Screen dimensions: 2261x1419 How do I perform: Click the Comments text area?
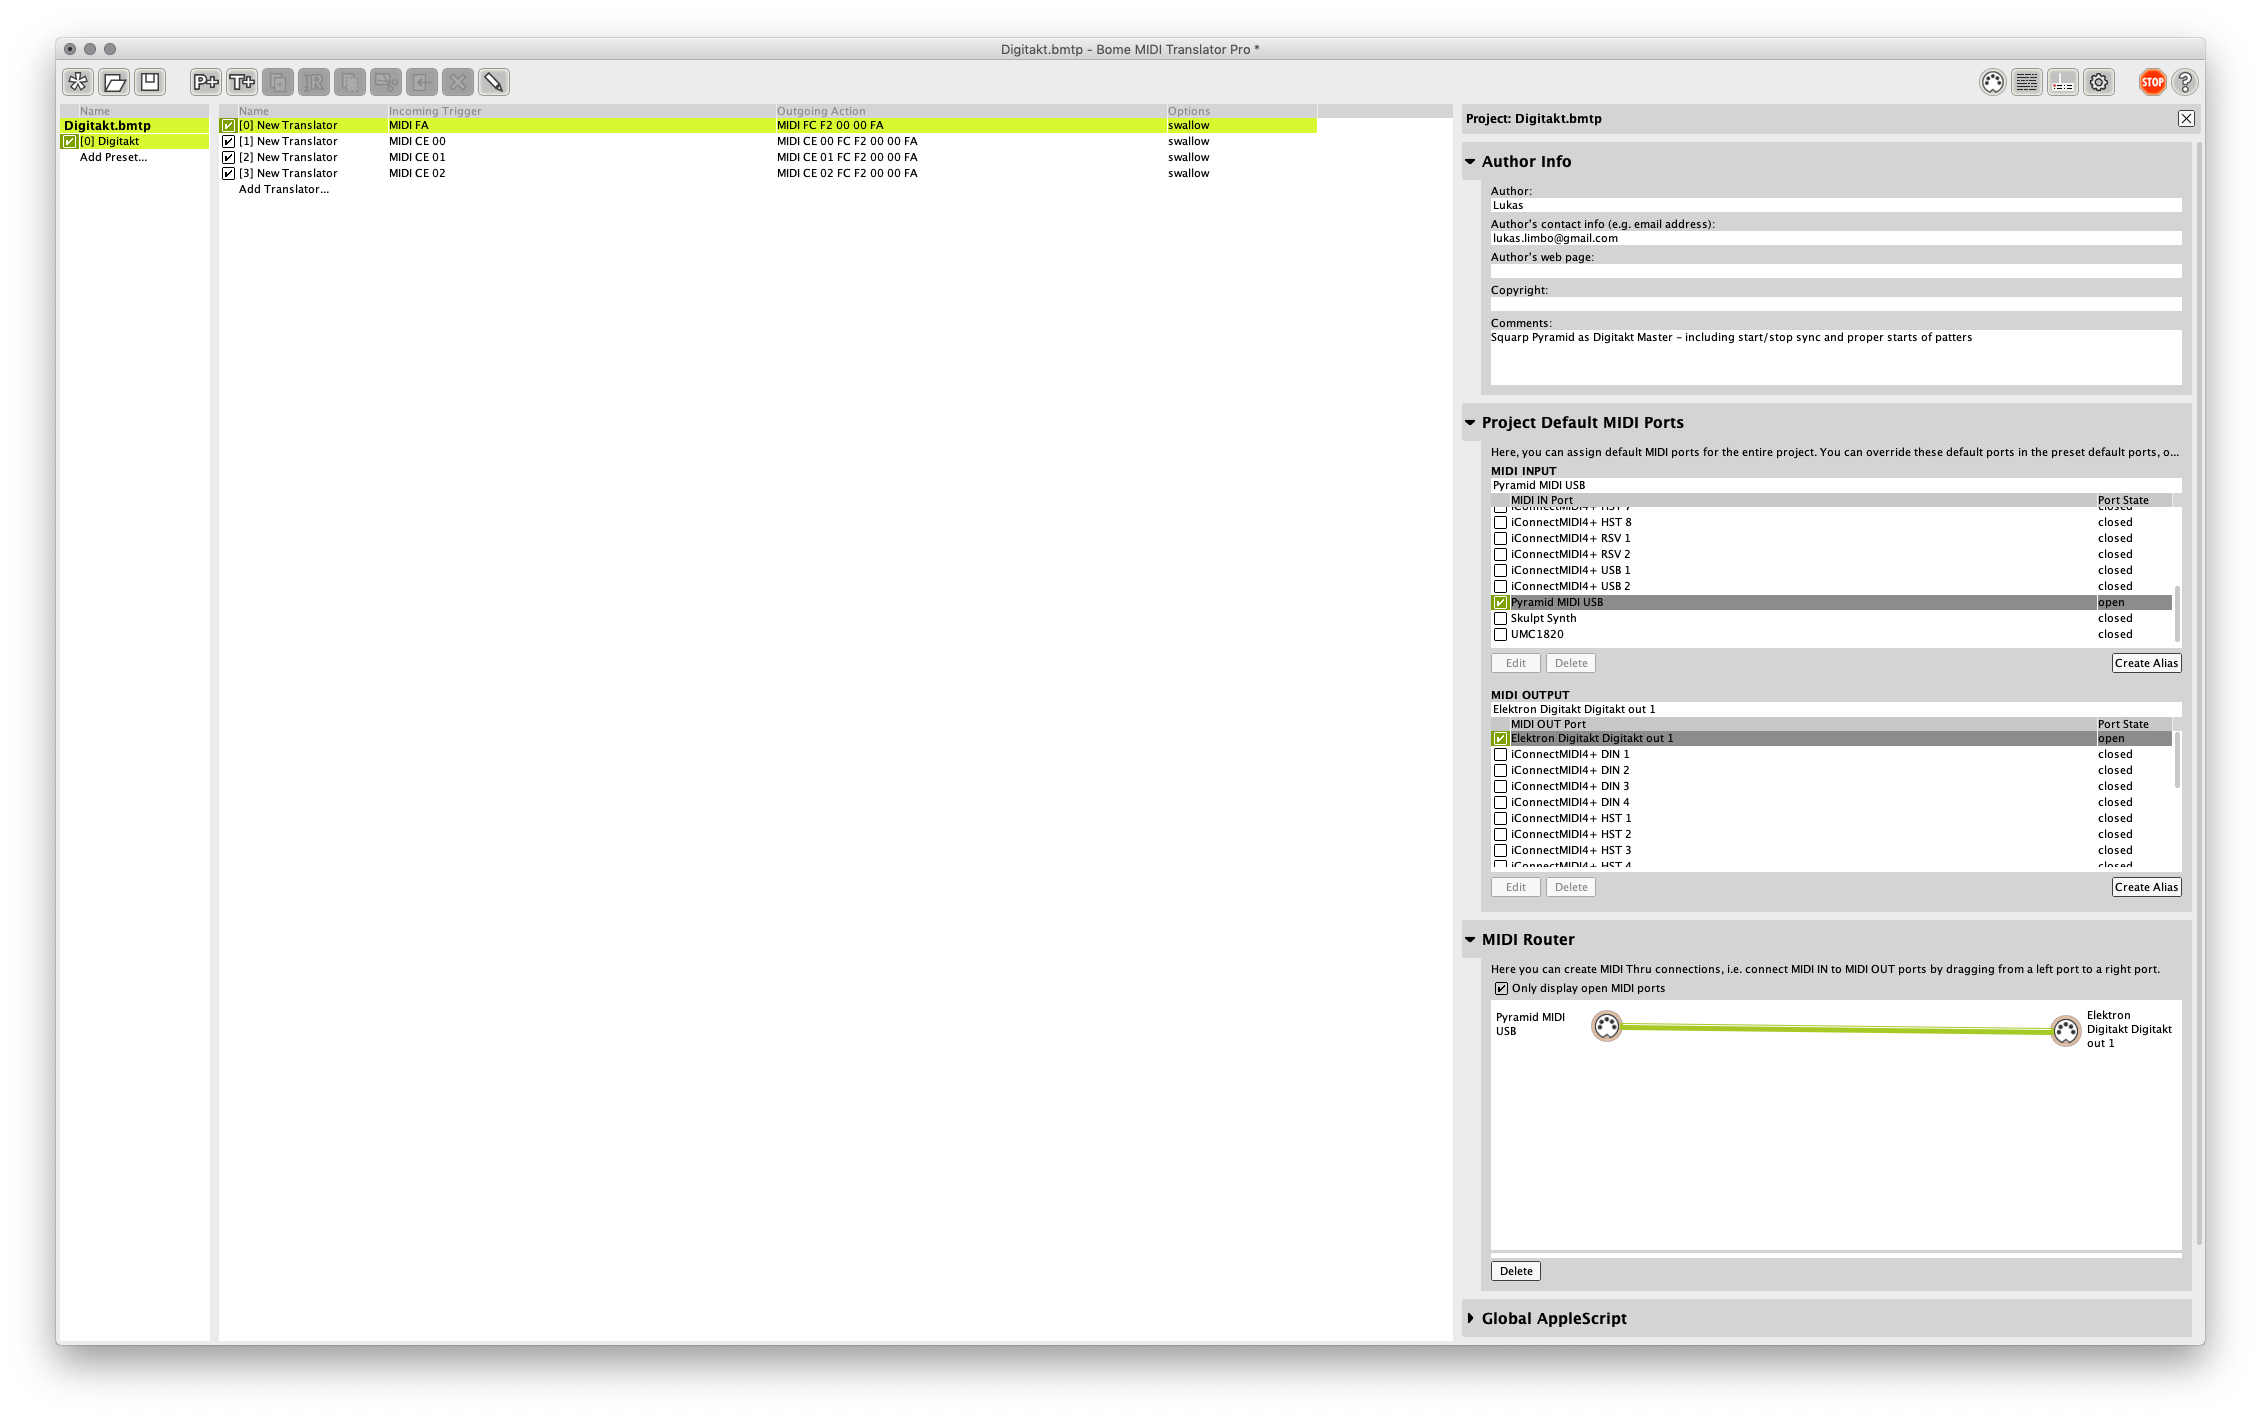point(1836,357)
